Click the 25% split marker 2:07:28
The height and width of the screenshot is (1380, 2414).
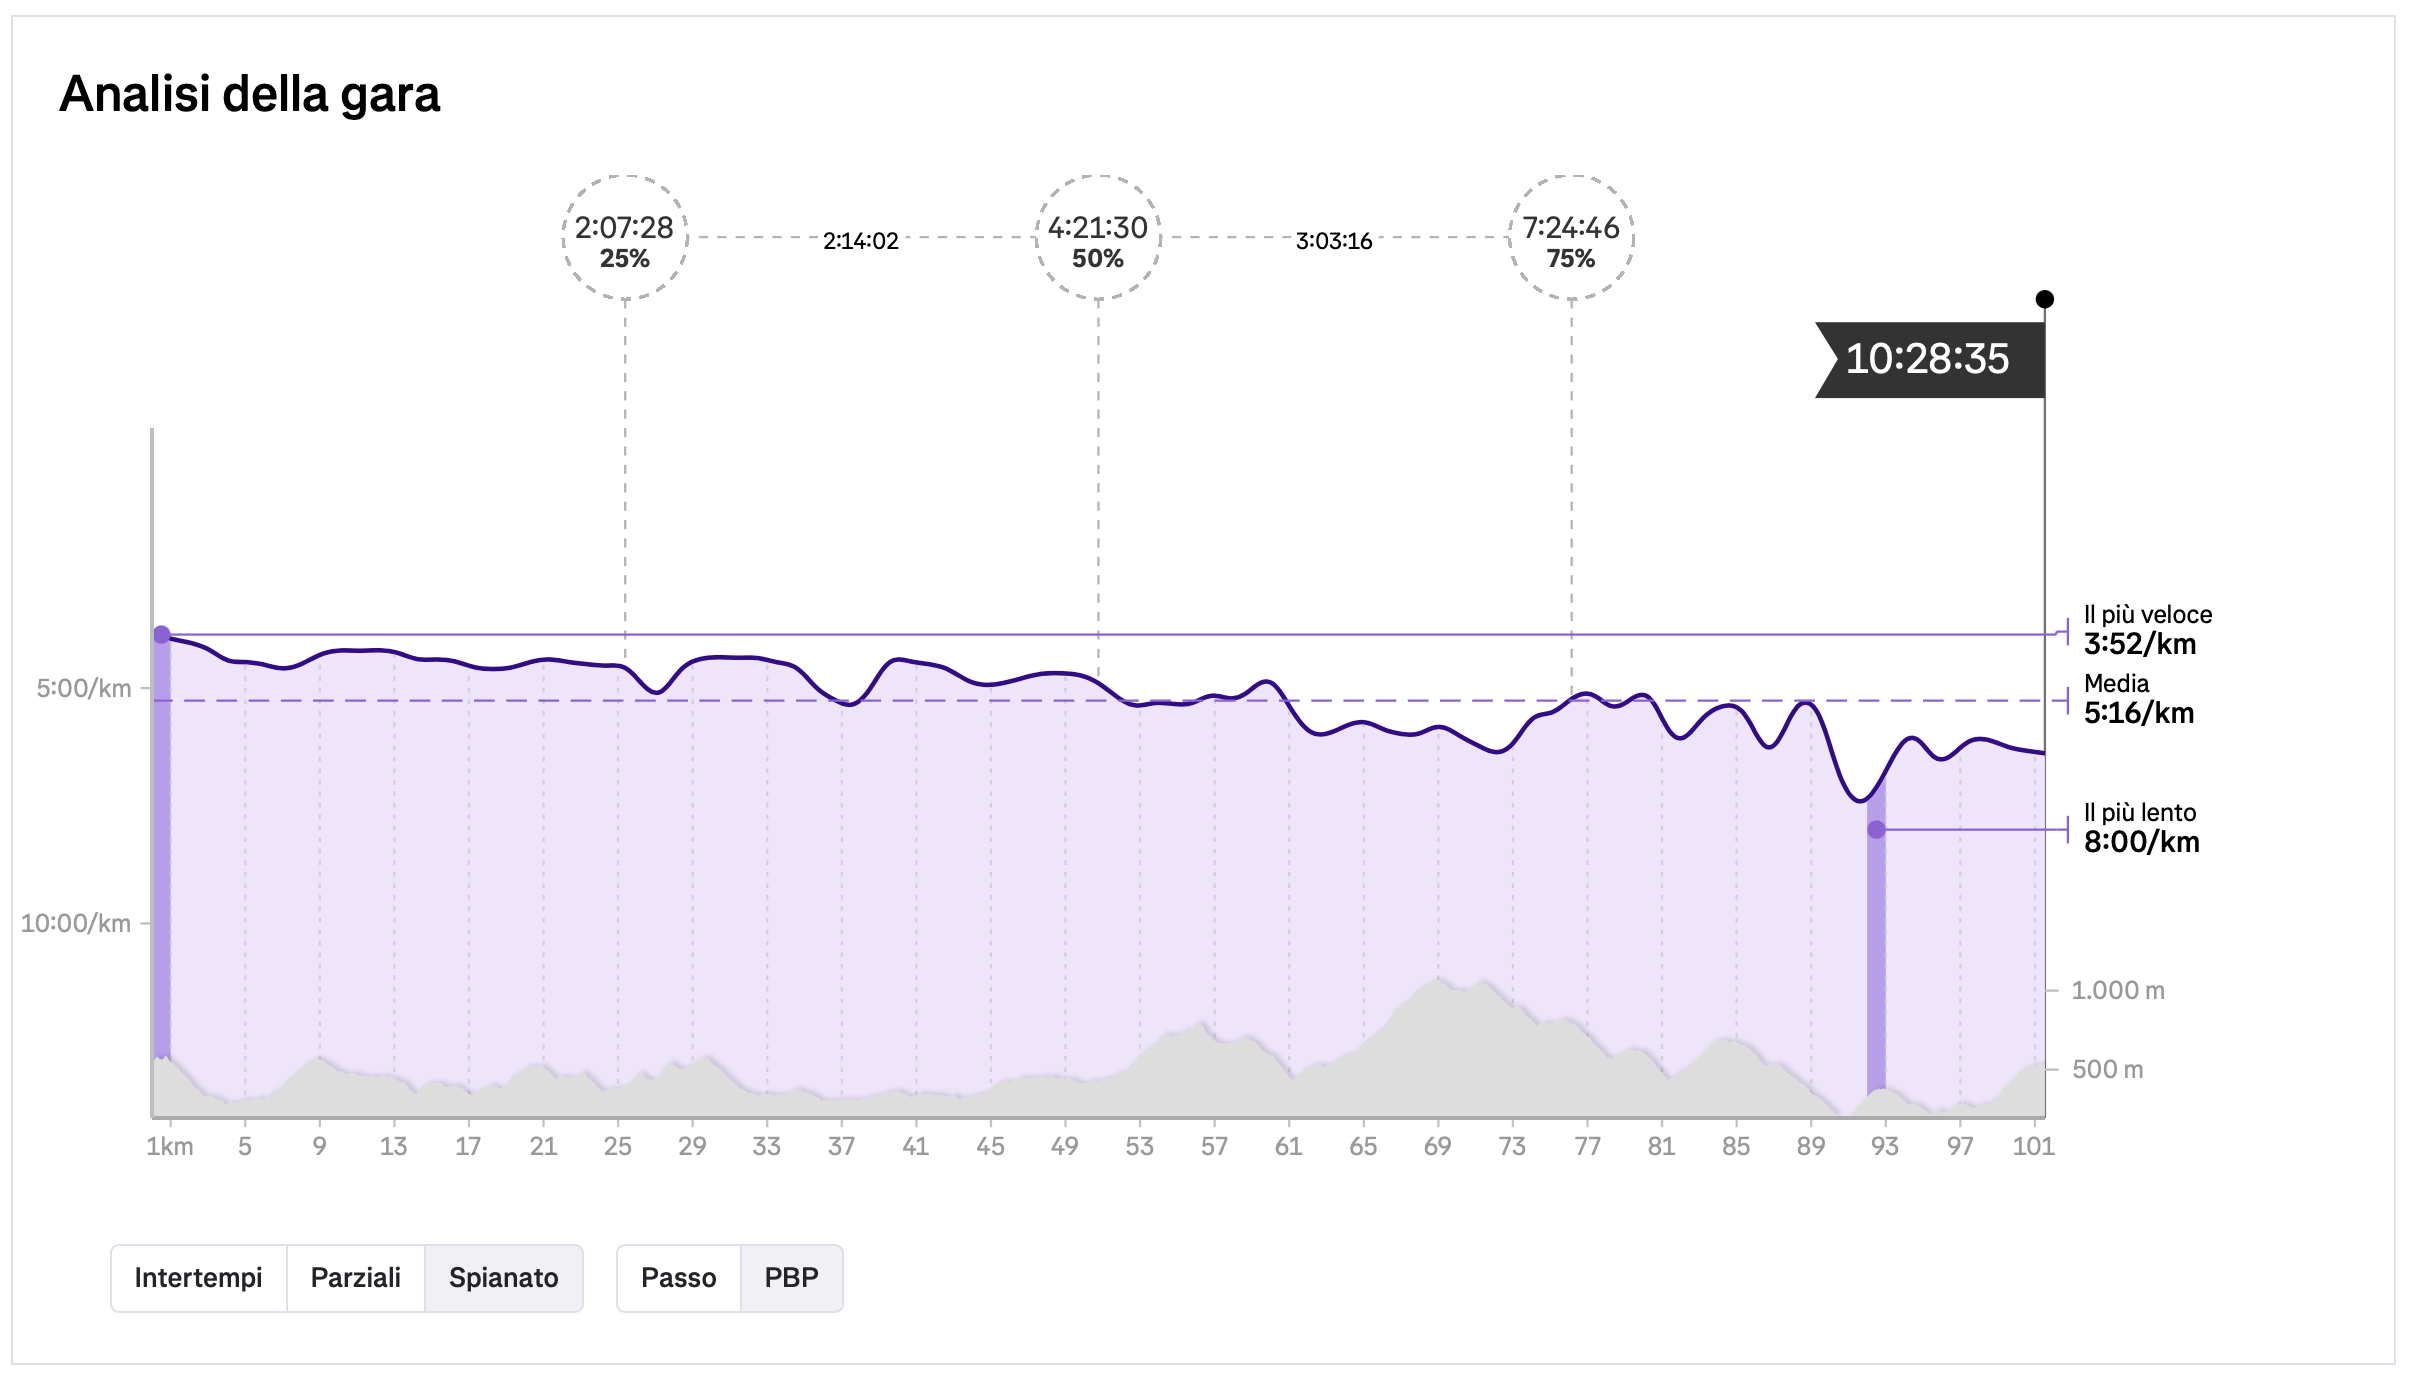tap(625, 238)
